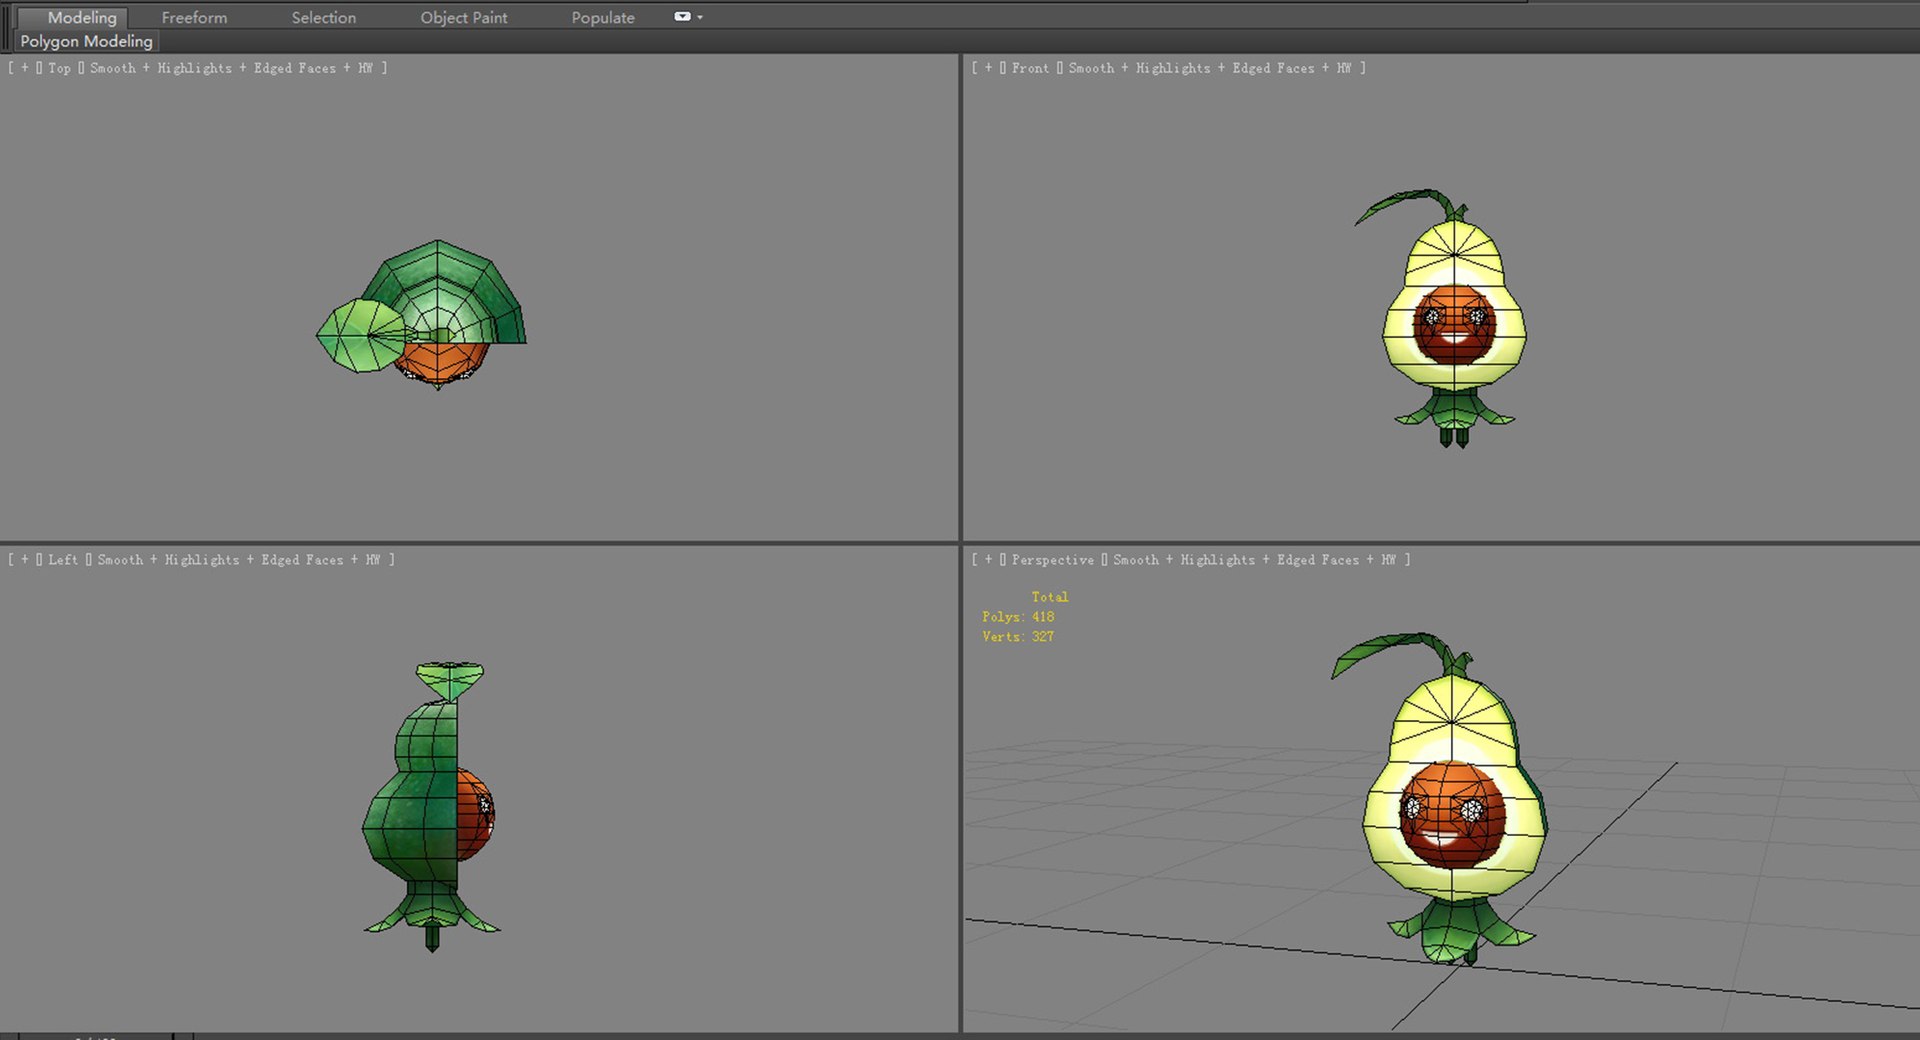1920x1040 pixels.
Task: Open the Populate ribbon tab
Action: point(603,17)
